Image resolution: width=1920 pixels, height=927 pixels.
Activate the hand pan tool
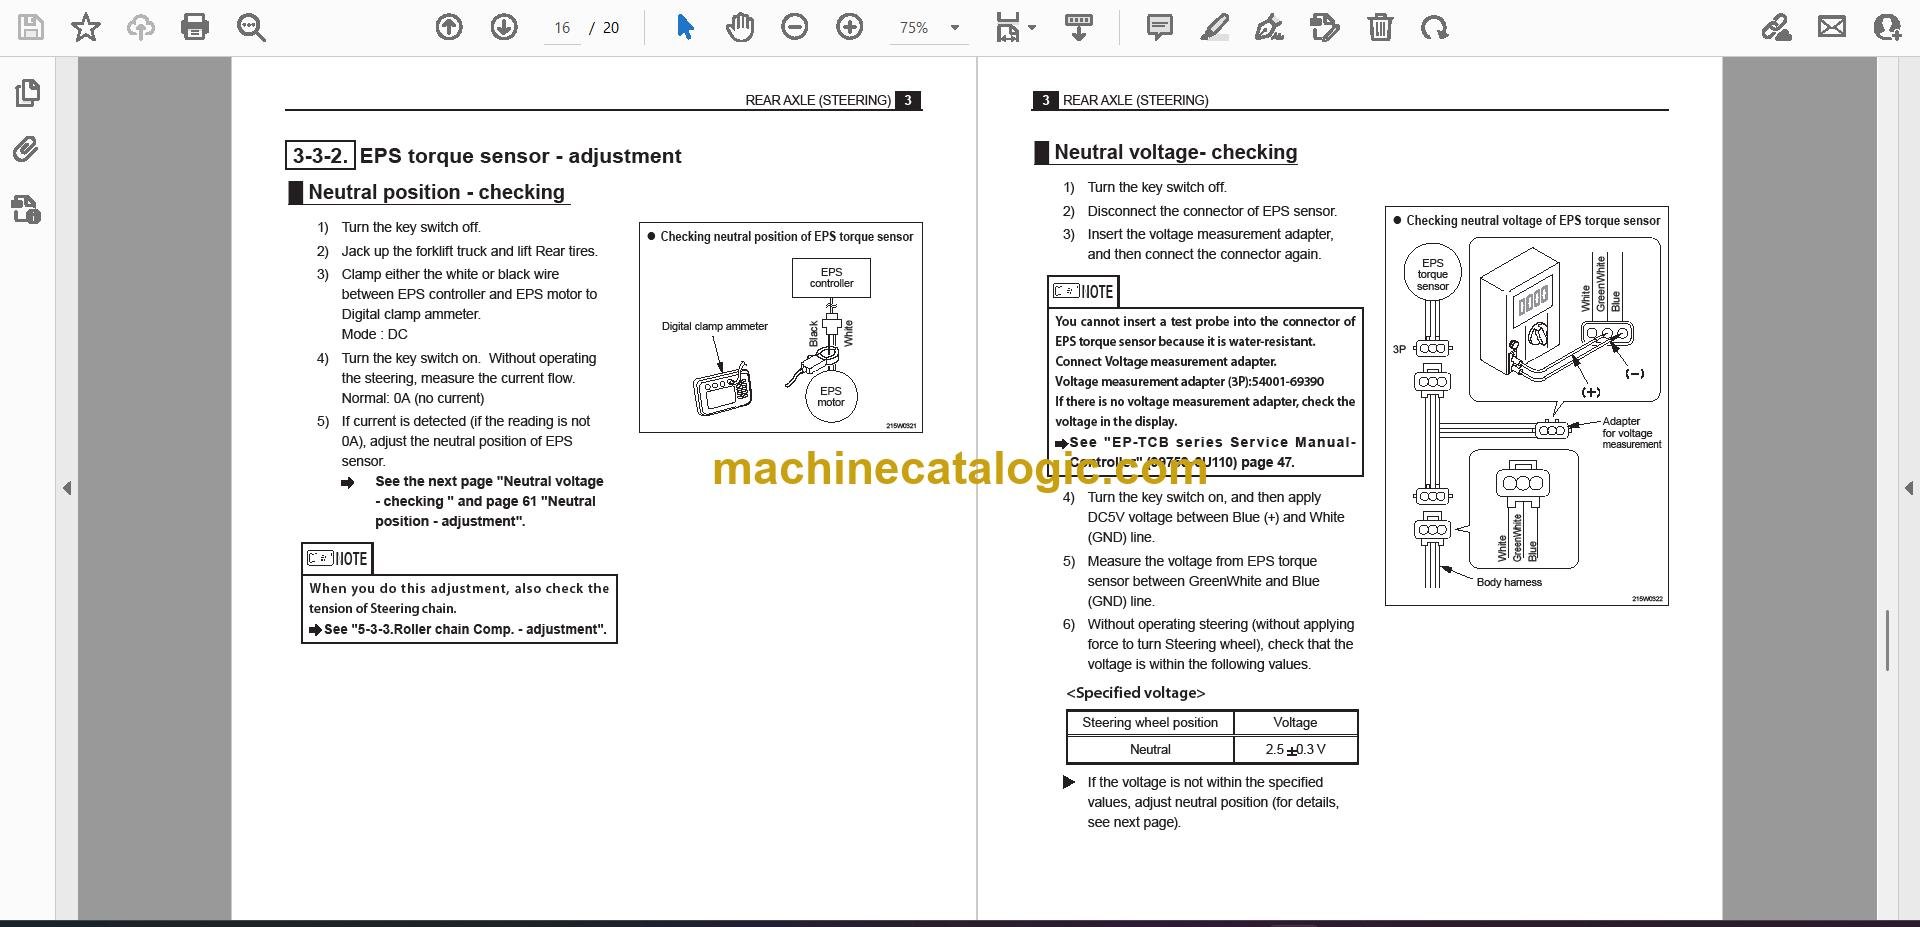[740, 27]
